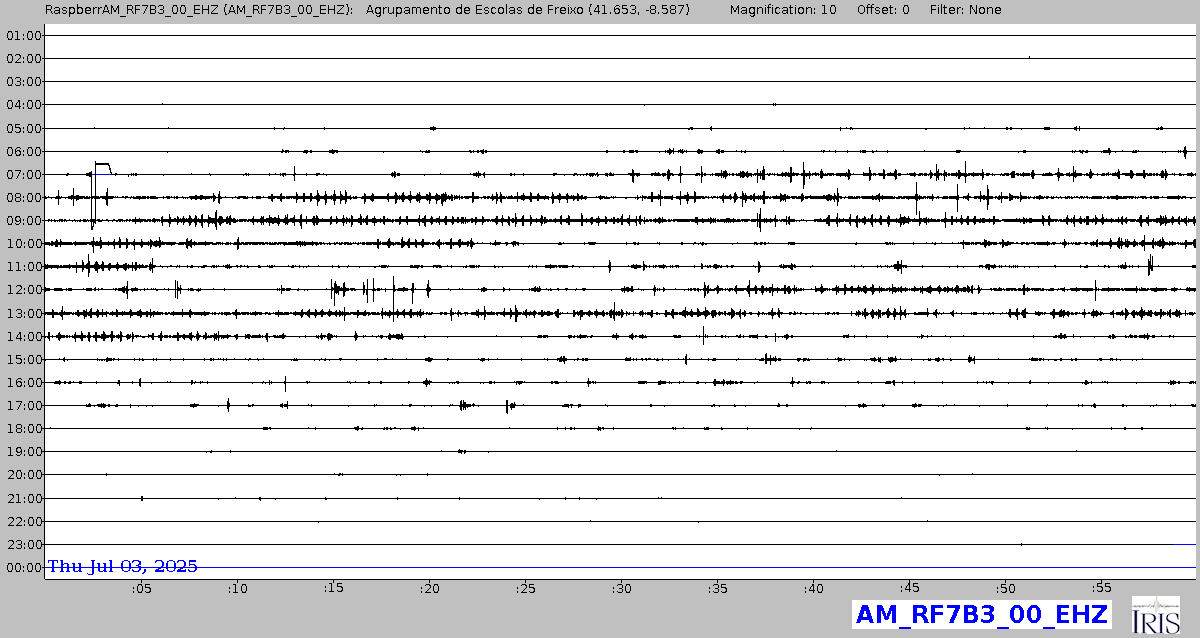
Task: Click the 04:00 hour label
Action: 24,104
